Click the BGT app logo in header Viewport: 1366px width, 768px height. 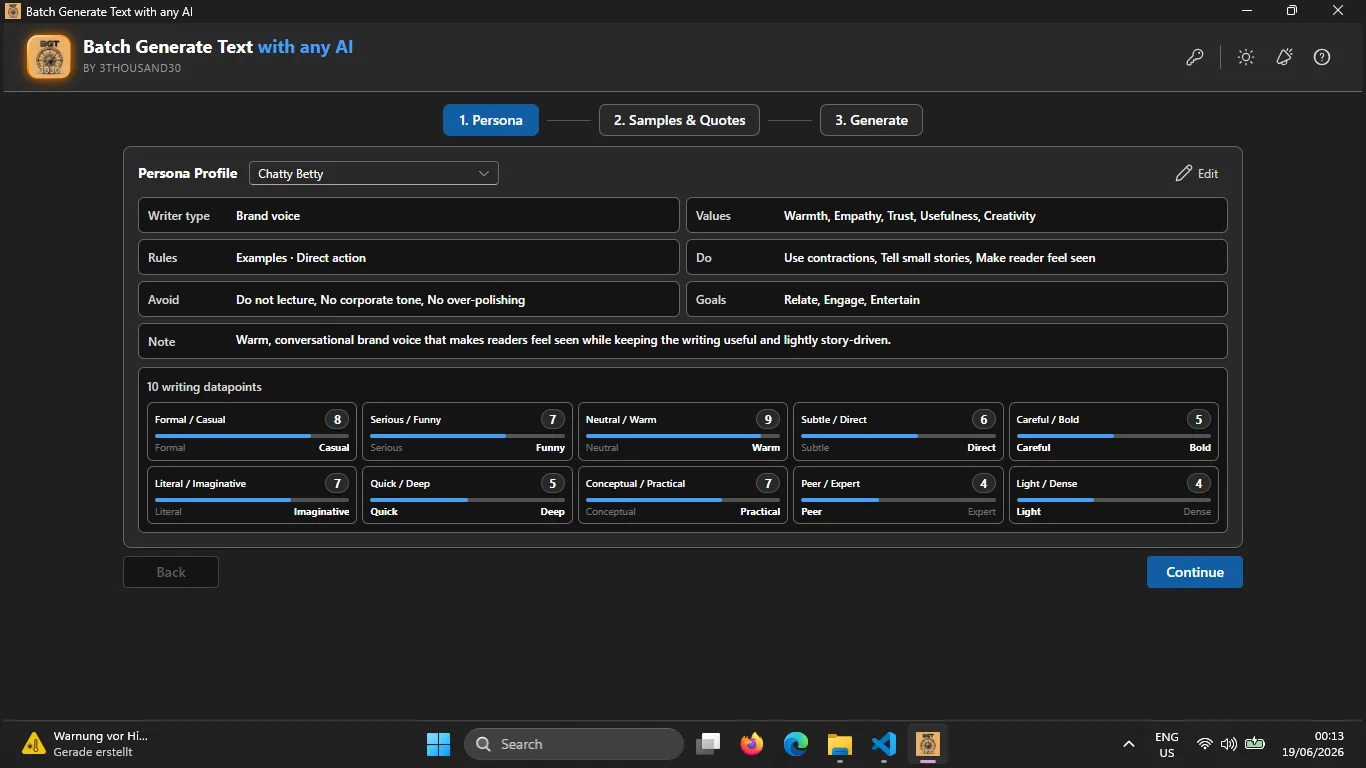click(x=49, y=57)
